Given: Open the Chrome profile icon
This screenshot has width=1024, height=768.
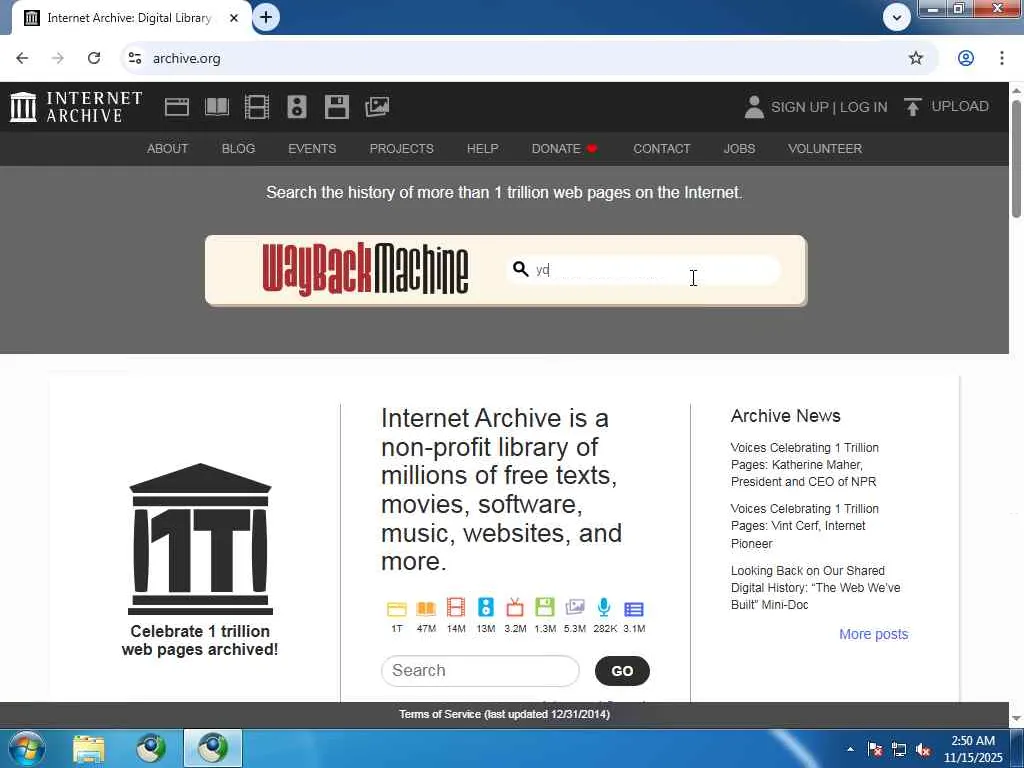Looking at the screenshot, I should point(966,58).
